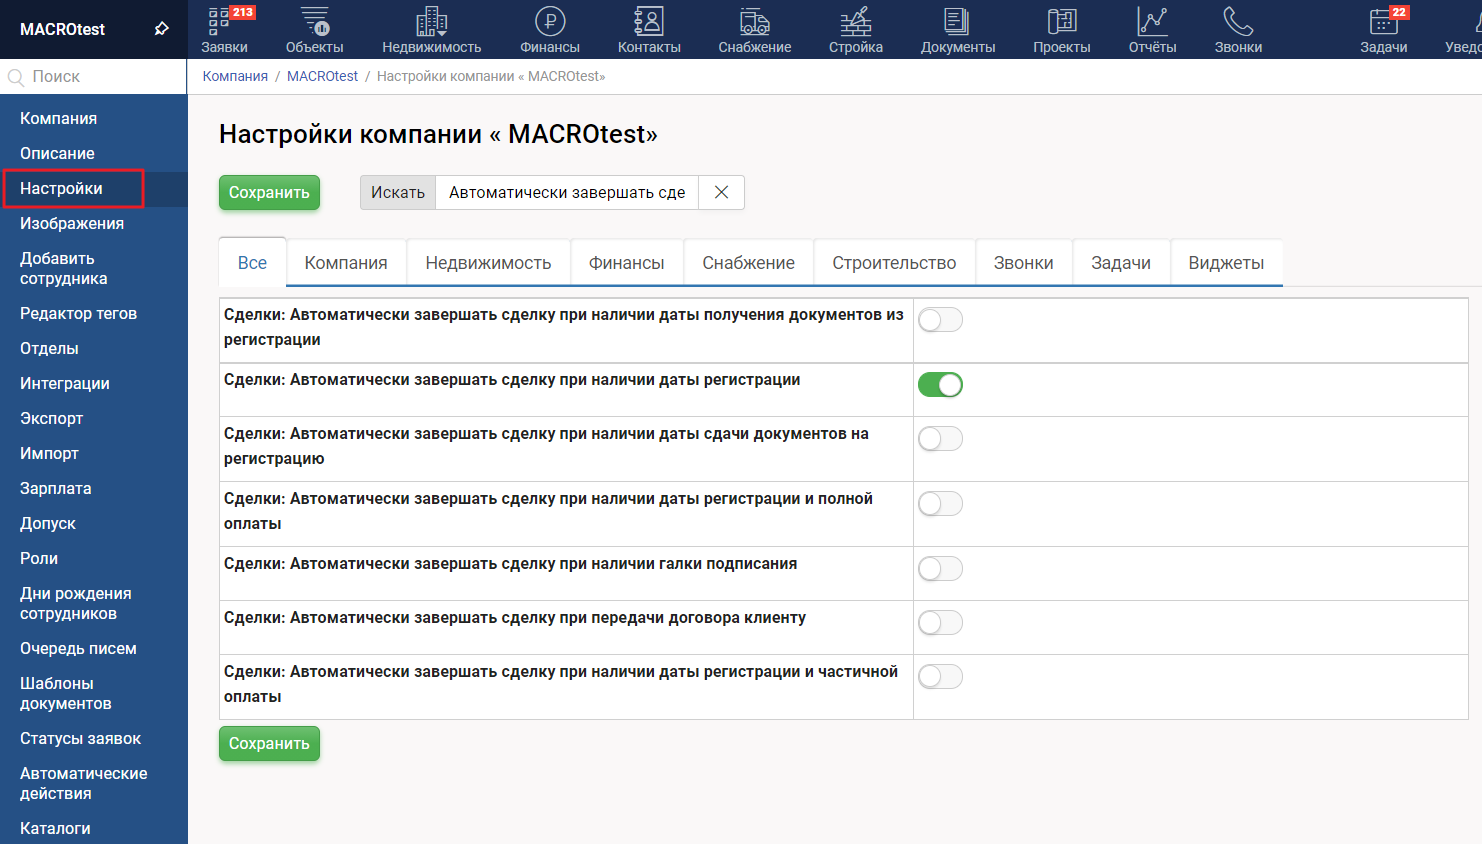The height and width of the screenshot is (844, 1482).
Task: Switch to the Все tab
Action: pos(252,263)
